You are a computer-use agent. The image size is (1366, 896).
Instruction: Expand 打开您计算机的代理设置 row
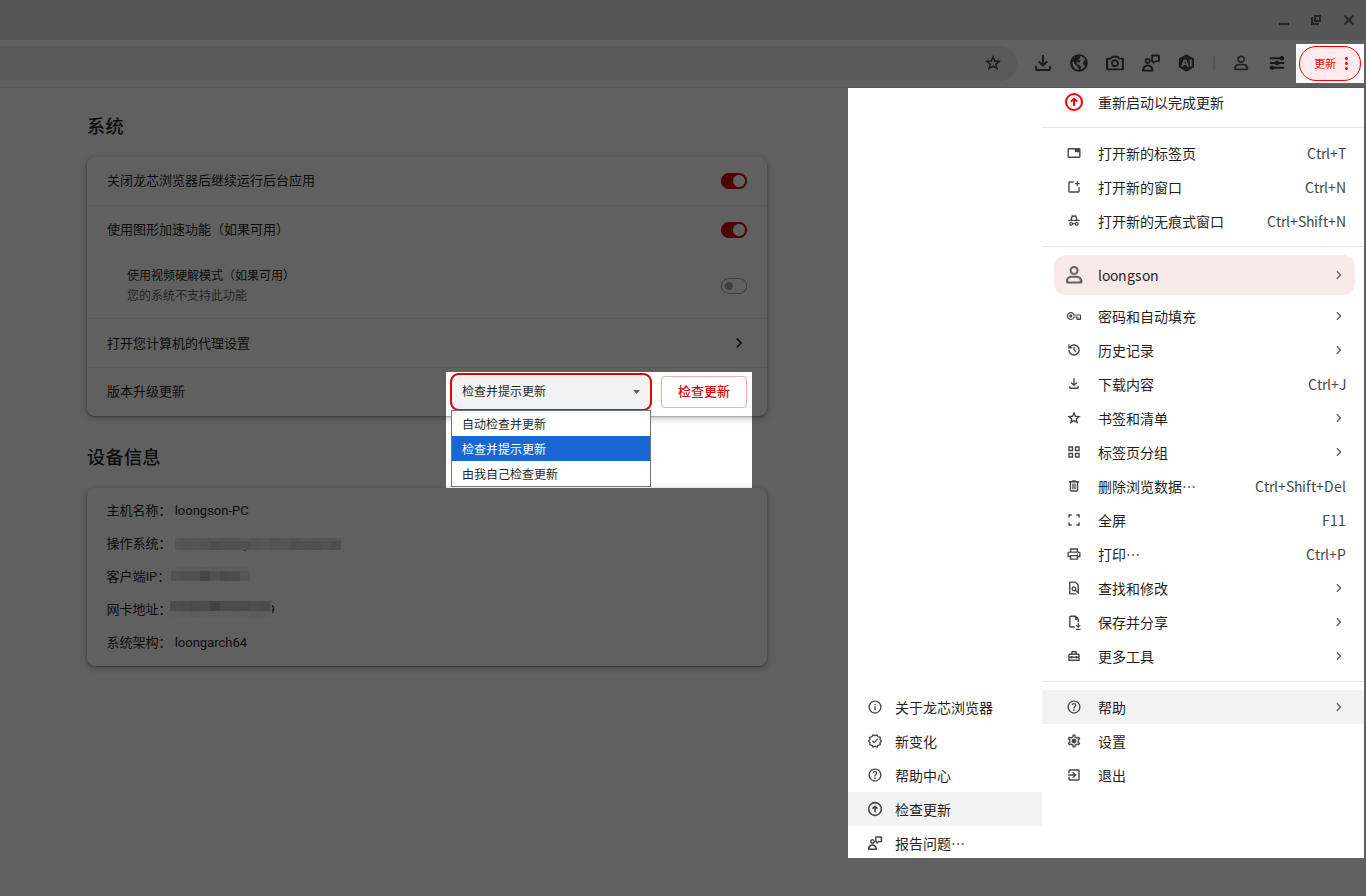click(739, 343)
